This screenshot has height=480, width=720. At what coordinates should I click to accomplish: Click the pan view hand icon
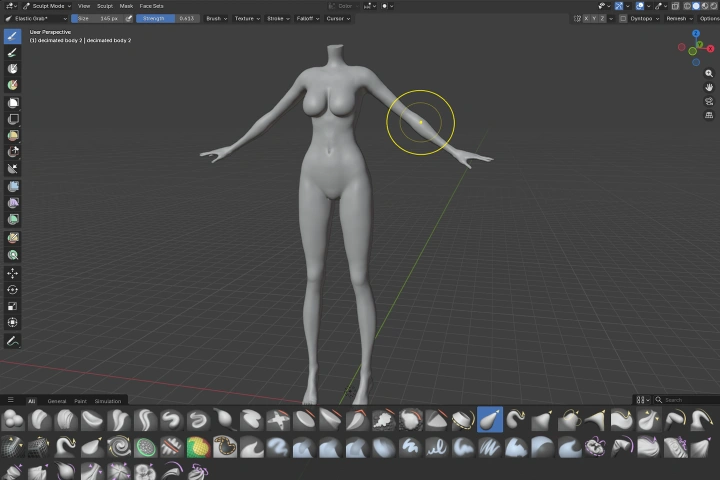pyautogui.click(x=709, y=87)
